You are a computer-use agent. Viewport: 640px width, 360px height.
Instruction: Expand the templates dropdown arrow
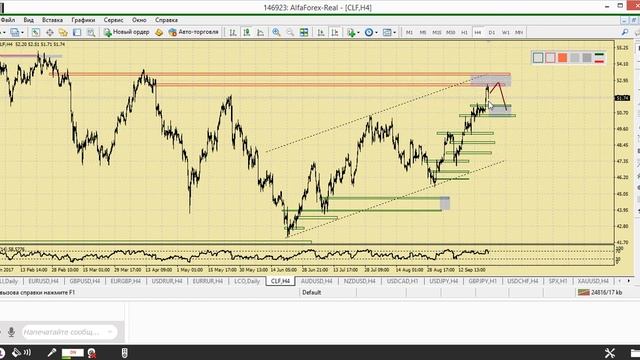[395, 33]
